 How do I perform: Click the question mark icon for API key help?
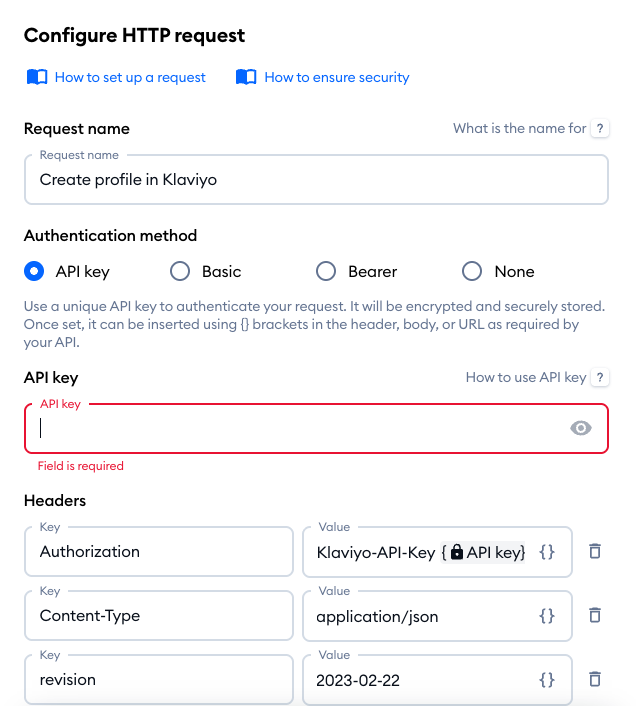[x=600, y=377]
